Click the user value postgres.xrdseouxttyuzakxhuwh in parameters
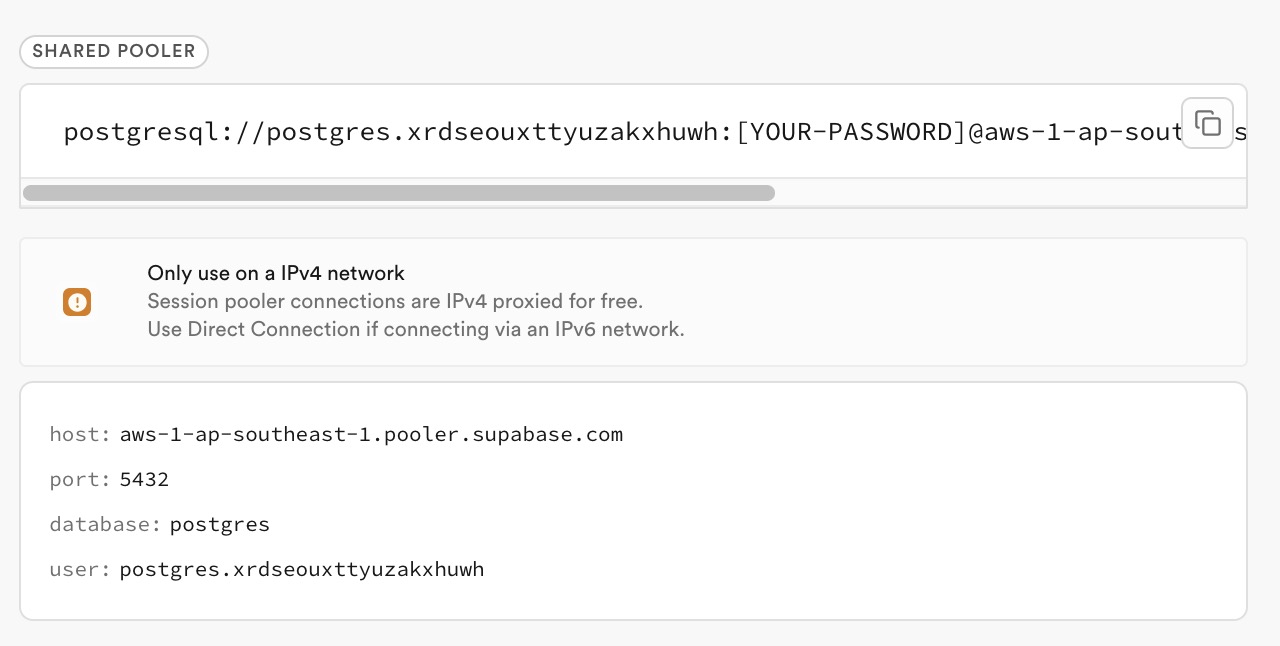 coord(302,569)
